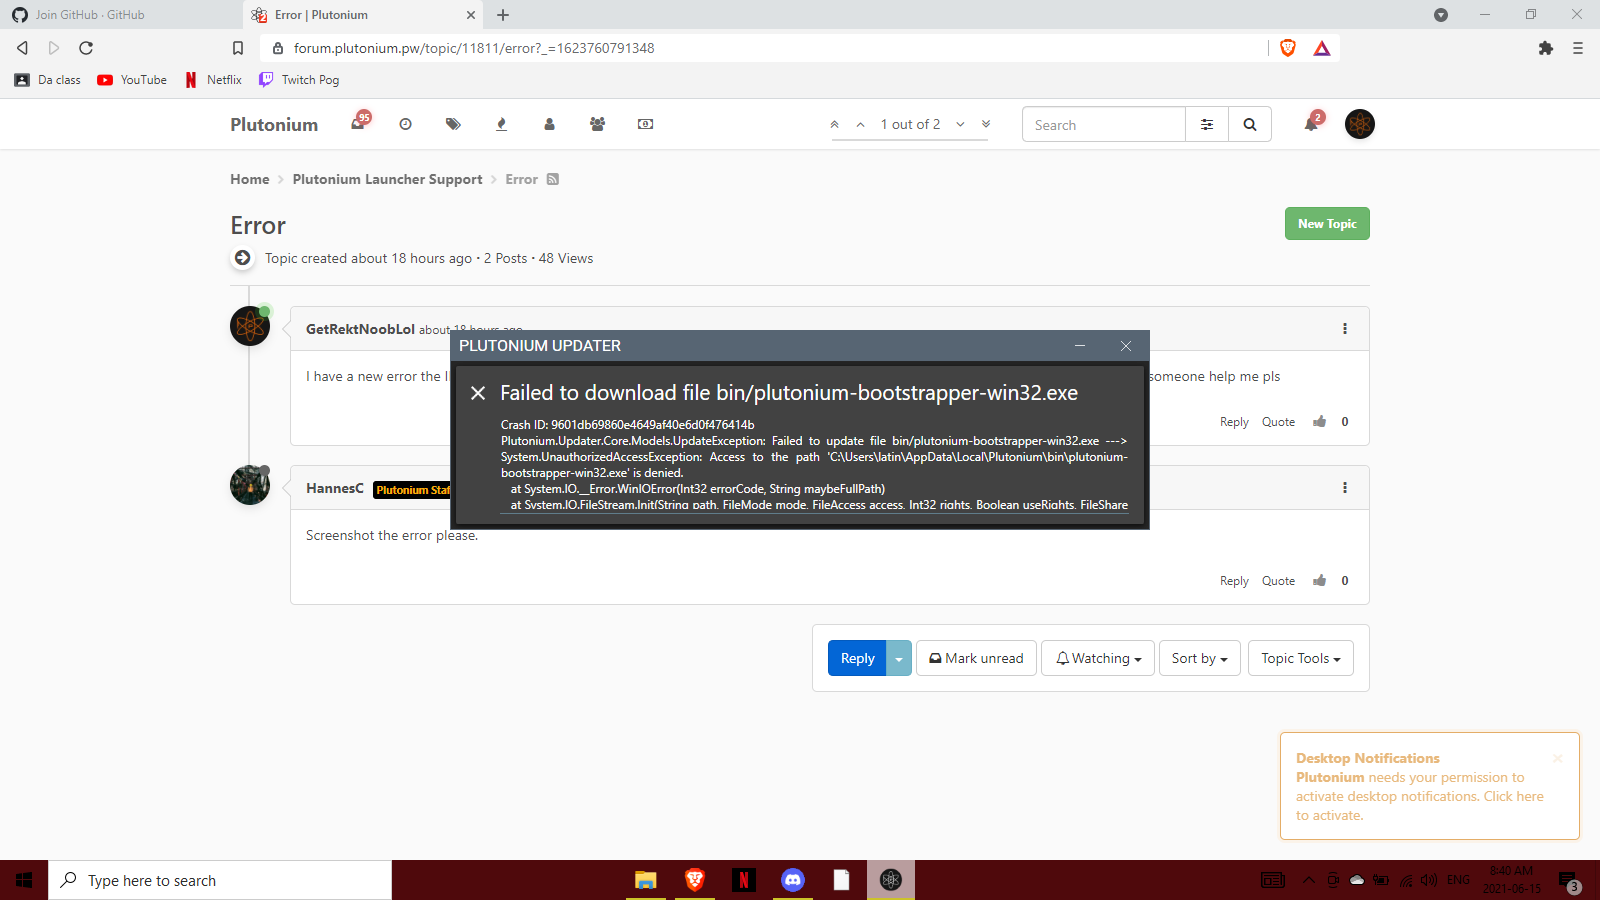The image size is (1600, 900).
Task: Open Topic Tools dropdown
Action: pos(1301,658)
